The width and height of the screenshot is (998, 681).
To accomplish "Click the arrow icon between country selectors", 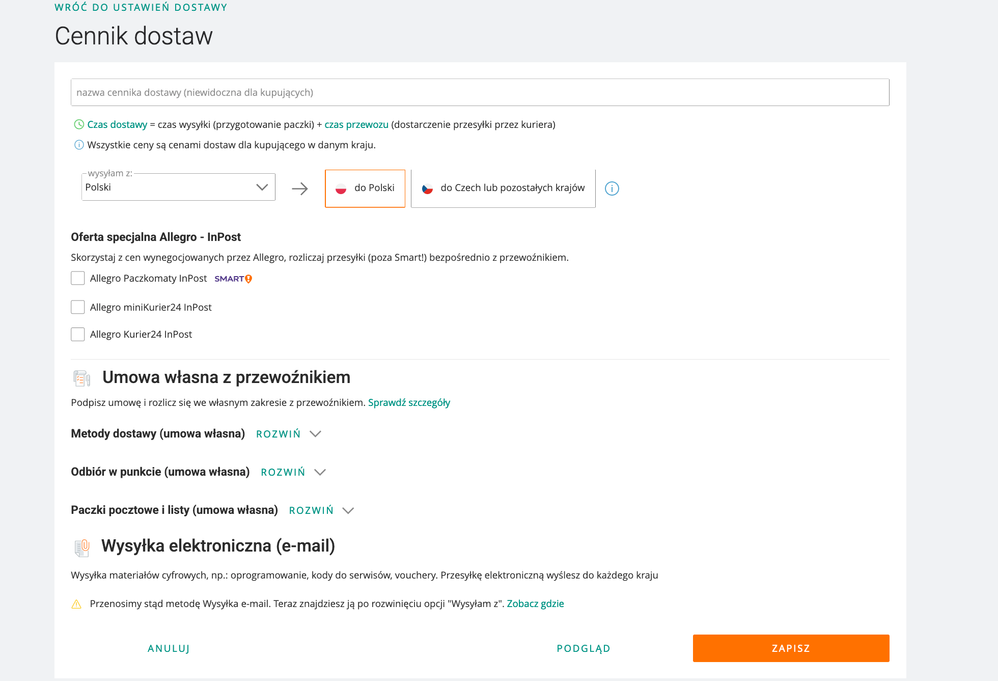I will [300, 188].
